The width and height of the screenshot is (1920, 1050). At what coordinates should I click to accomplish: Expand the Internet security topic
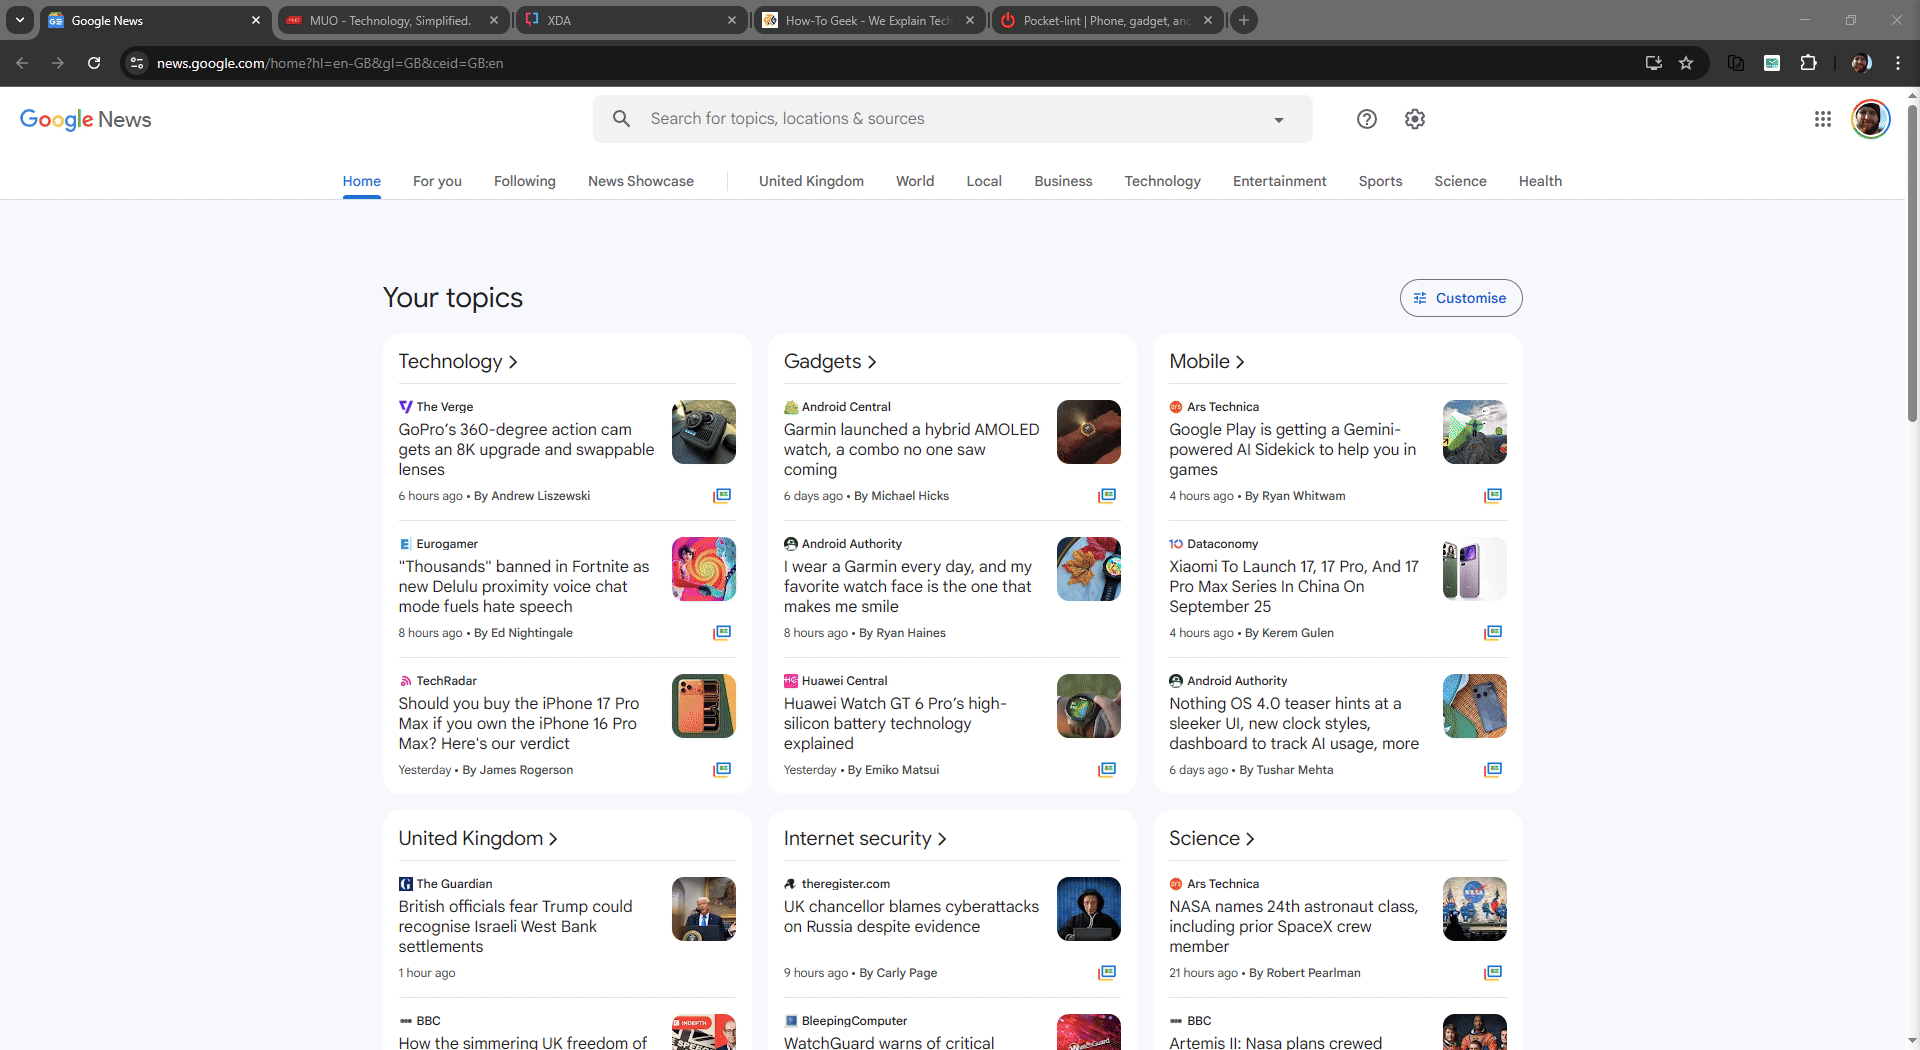click(x=864, y=839)
